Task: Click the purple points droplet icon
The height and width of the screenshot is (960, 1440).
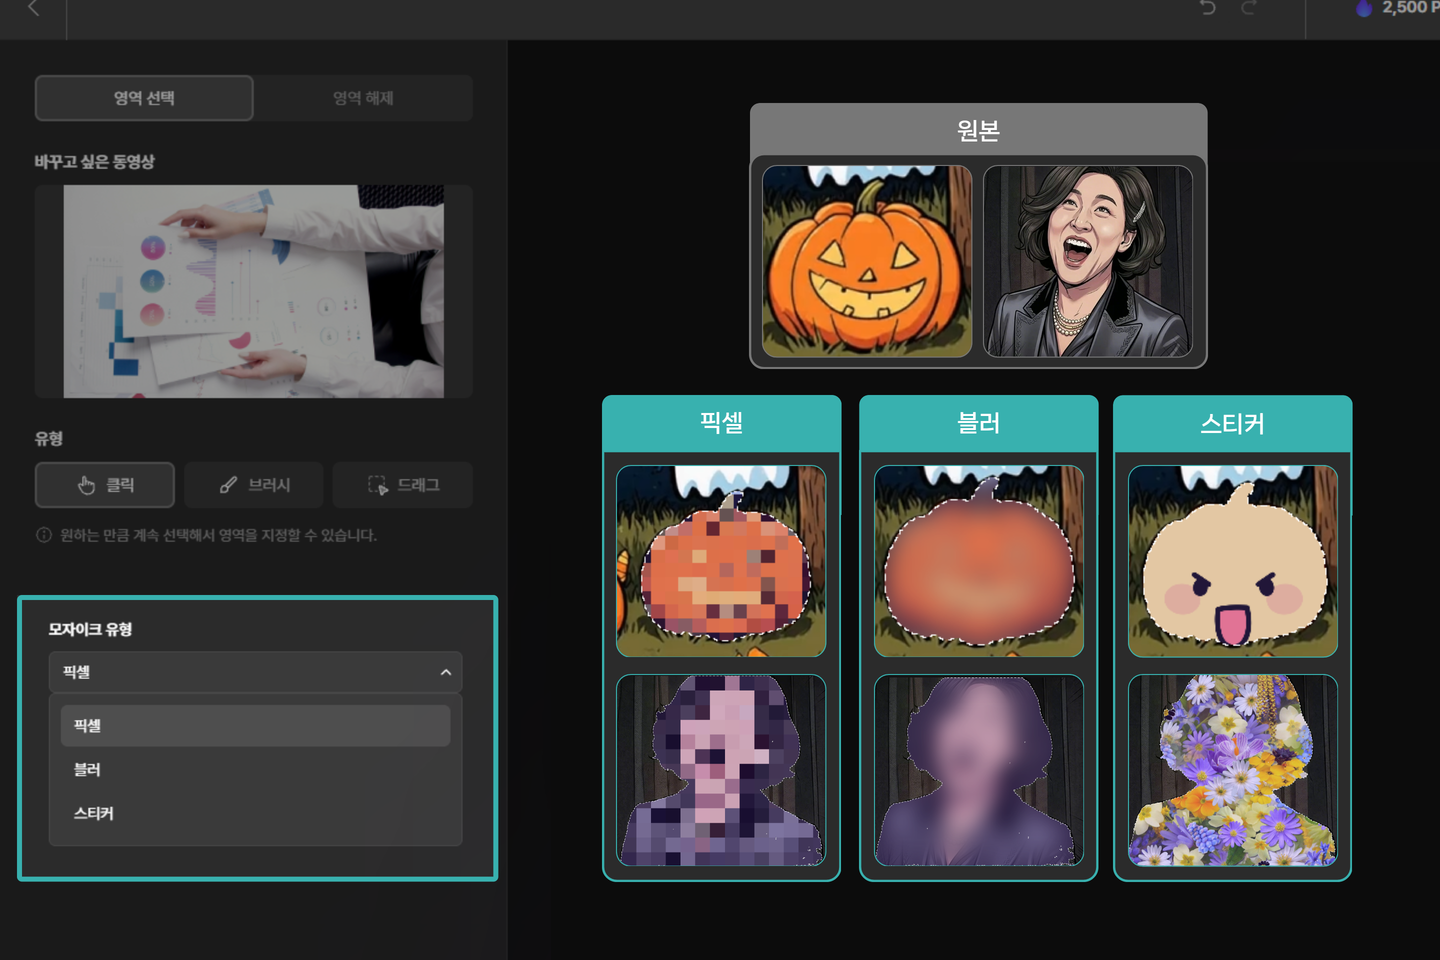Action: pyautogui.click(x=1364, y=8)
